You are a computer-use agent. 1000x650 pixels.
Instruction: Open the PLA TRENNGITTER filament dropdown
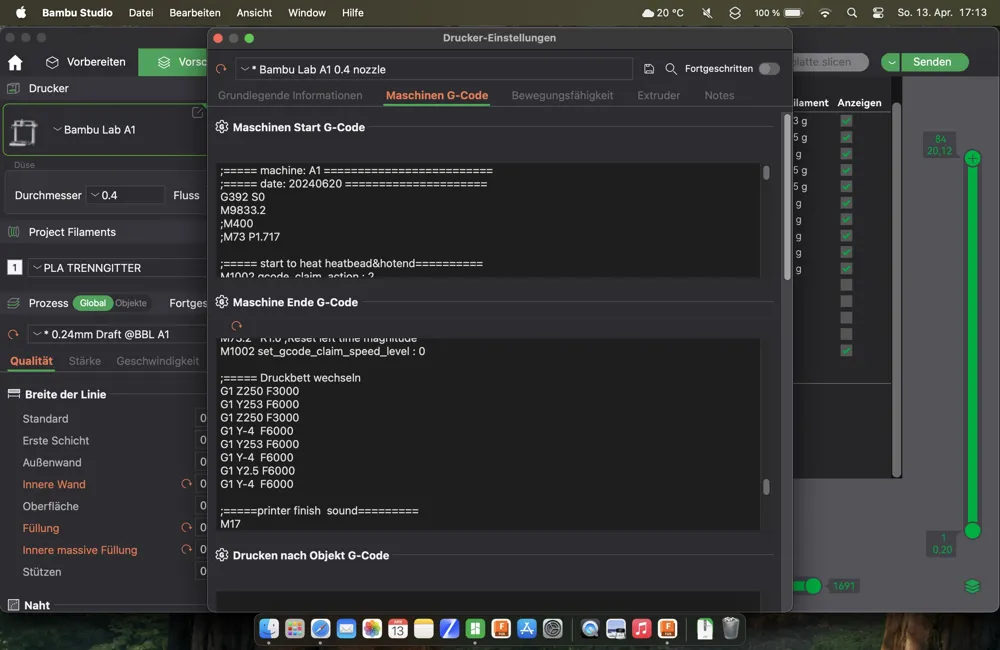115,268
